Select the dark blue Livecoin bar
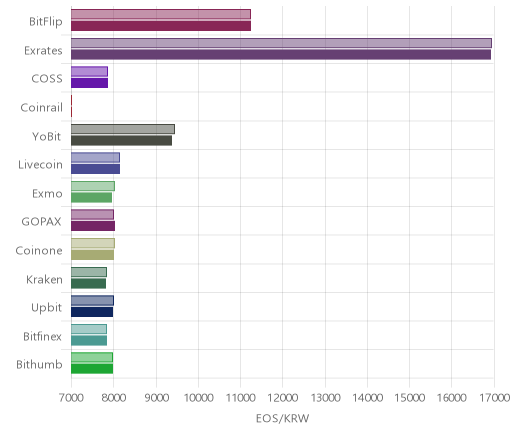This screenshot has height=436, width=512. (95, 169)
